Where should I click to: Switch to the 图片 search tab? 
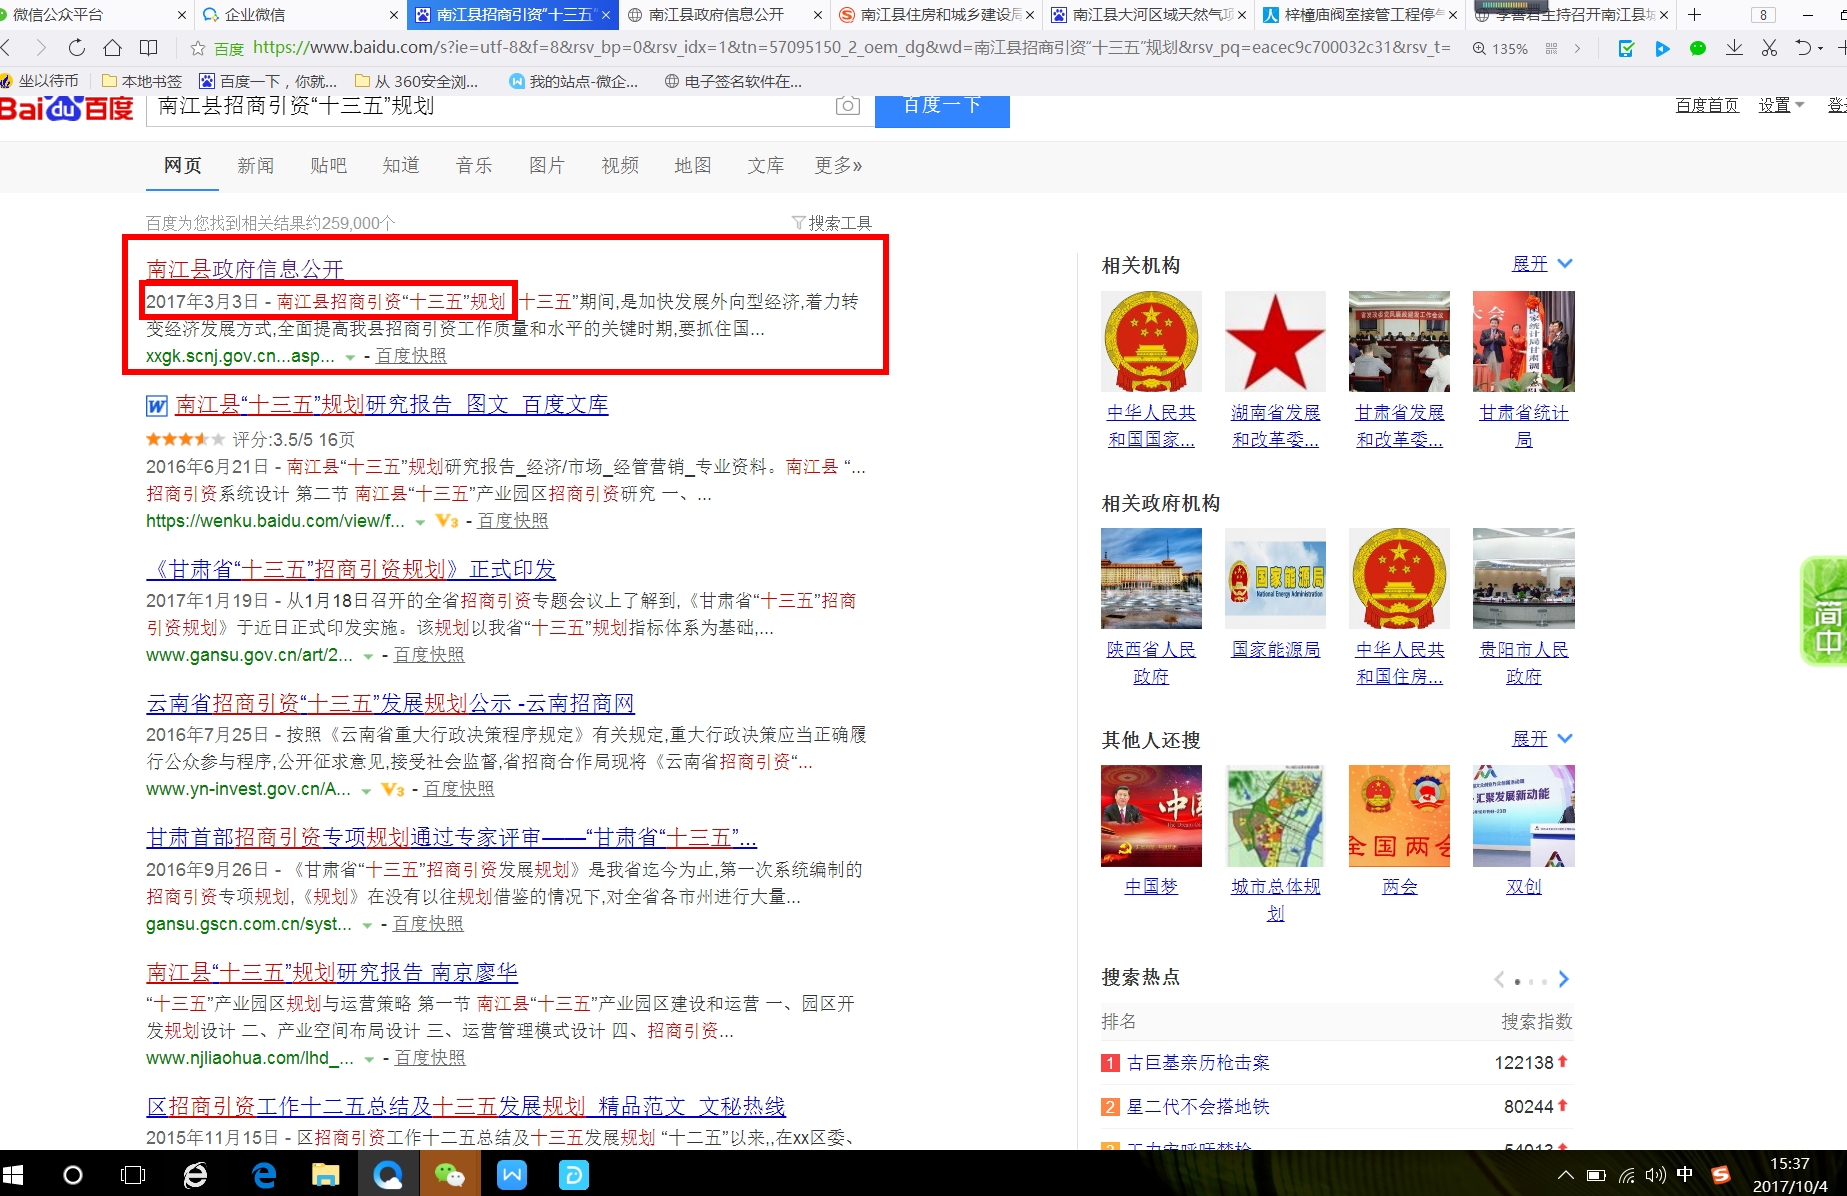[x=546, y=166]
